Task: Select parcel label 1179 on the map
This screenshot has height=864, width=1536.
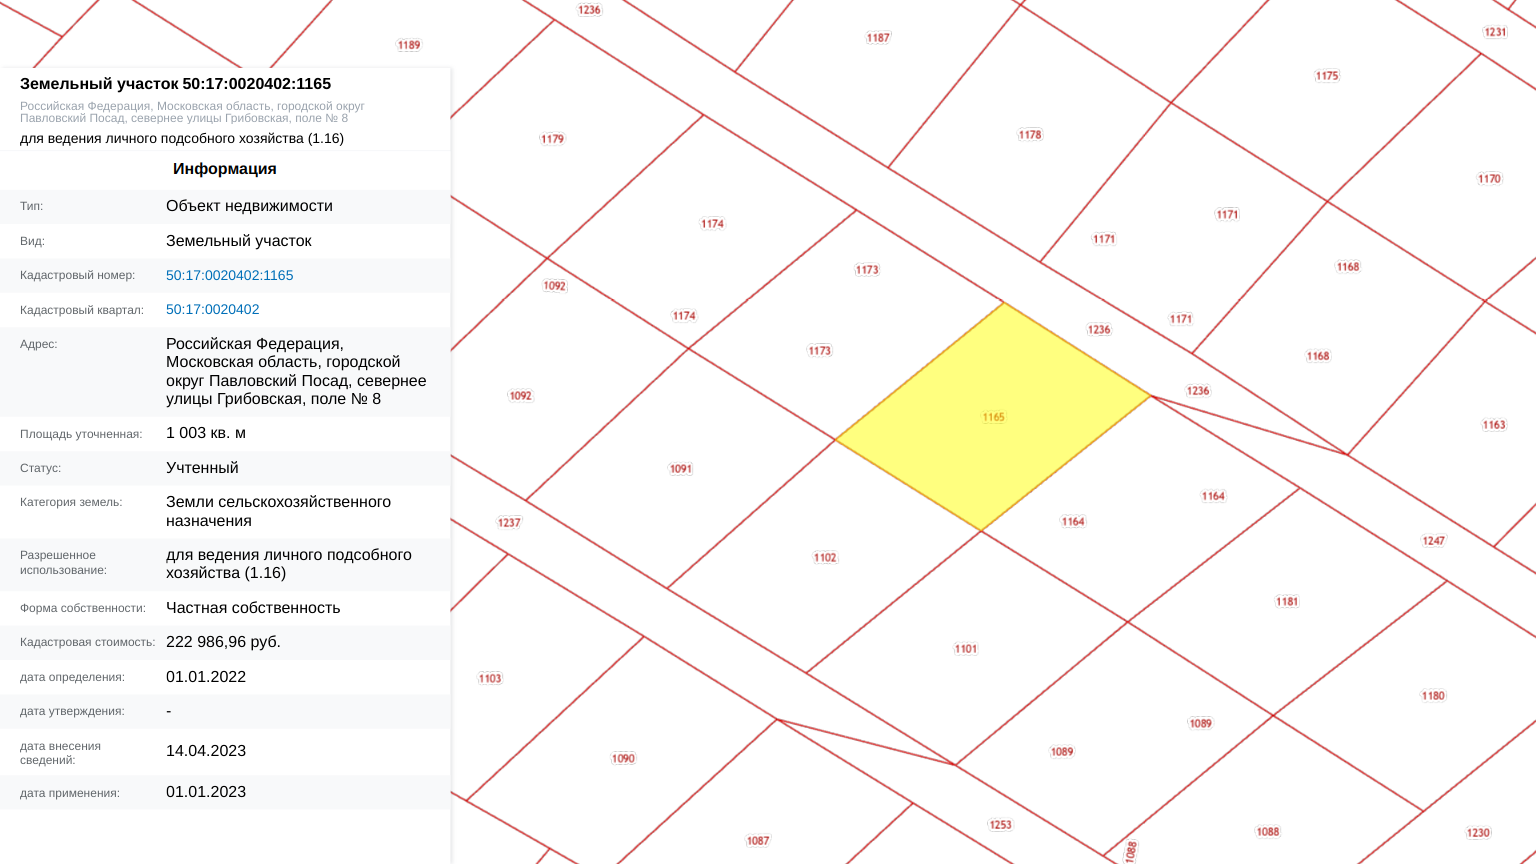Action: pyautogui.click(x=552, y=139)
